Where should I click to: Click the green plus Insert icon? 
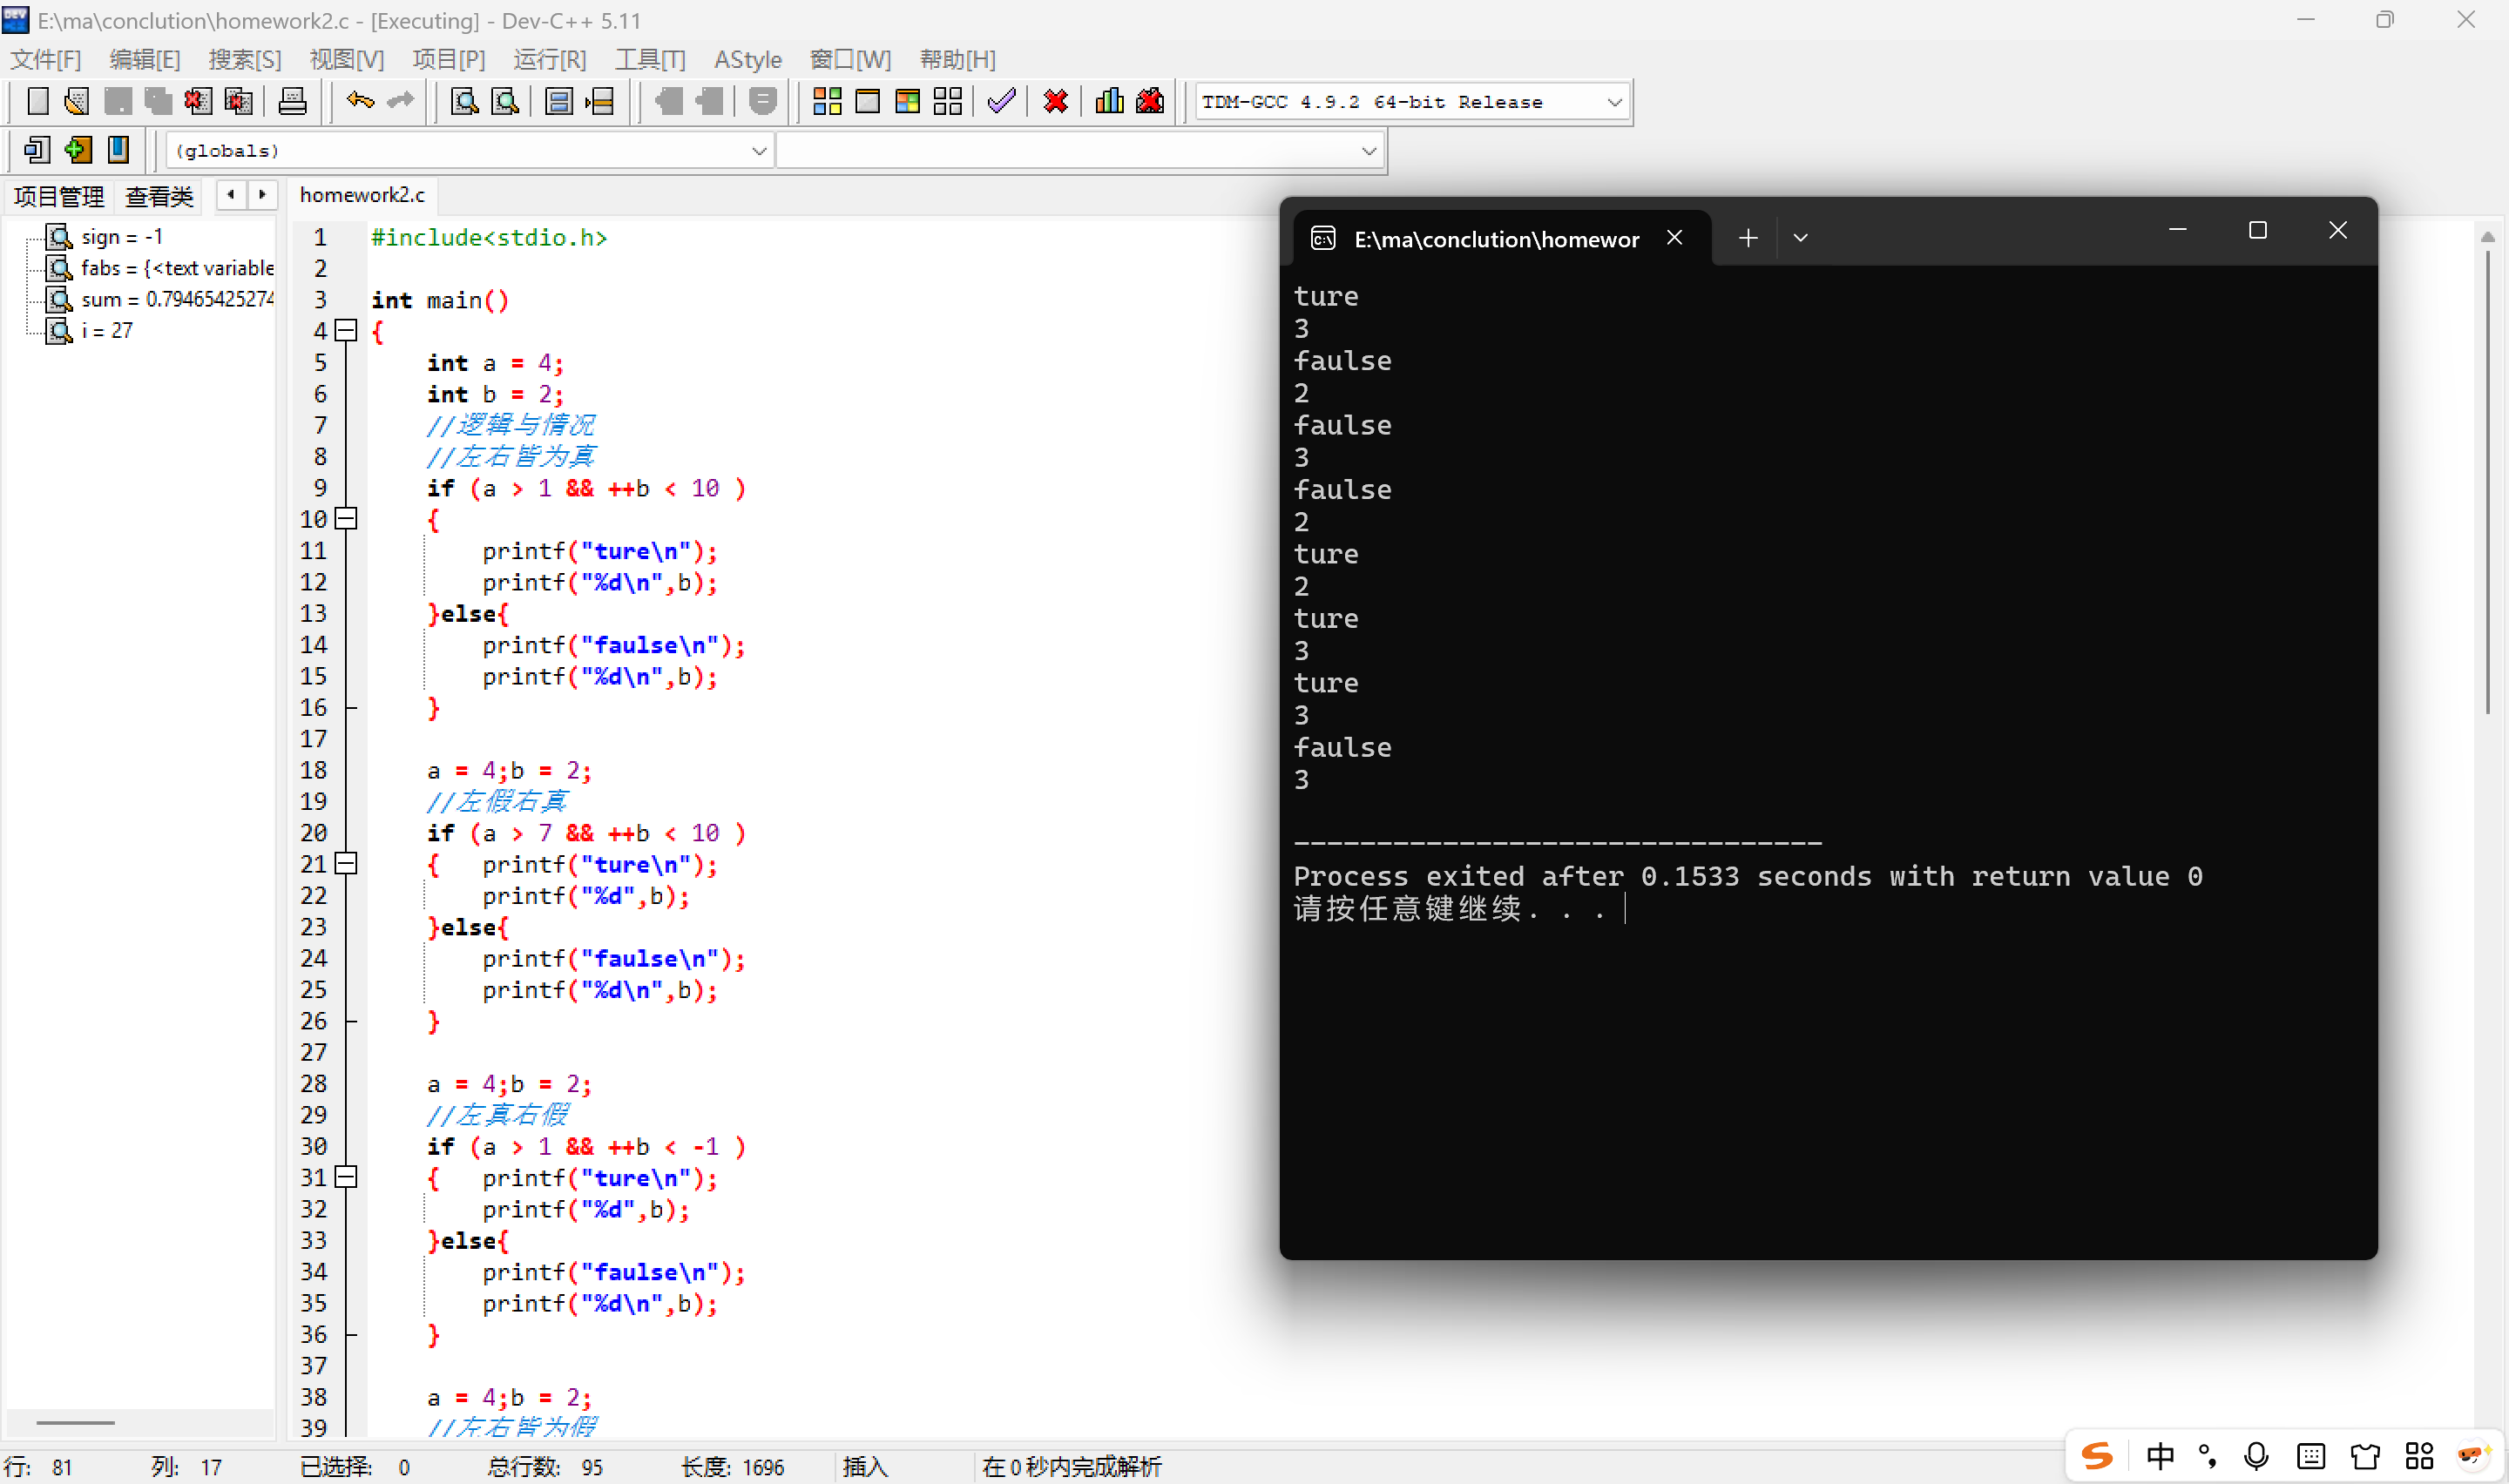(78, 150)
